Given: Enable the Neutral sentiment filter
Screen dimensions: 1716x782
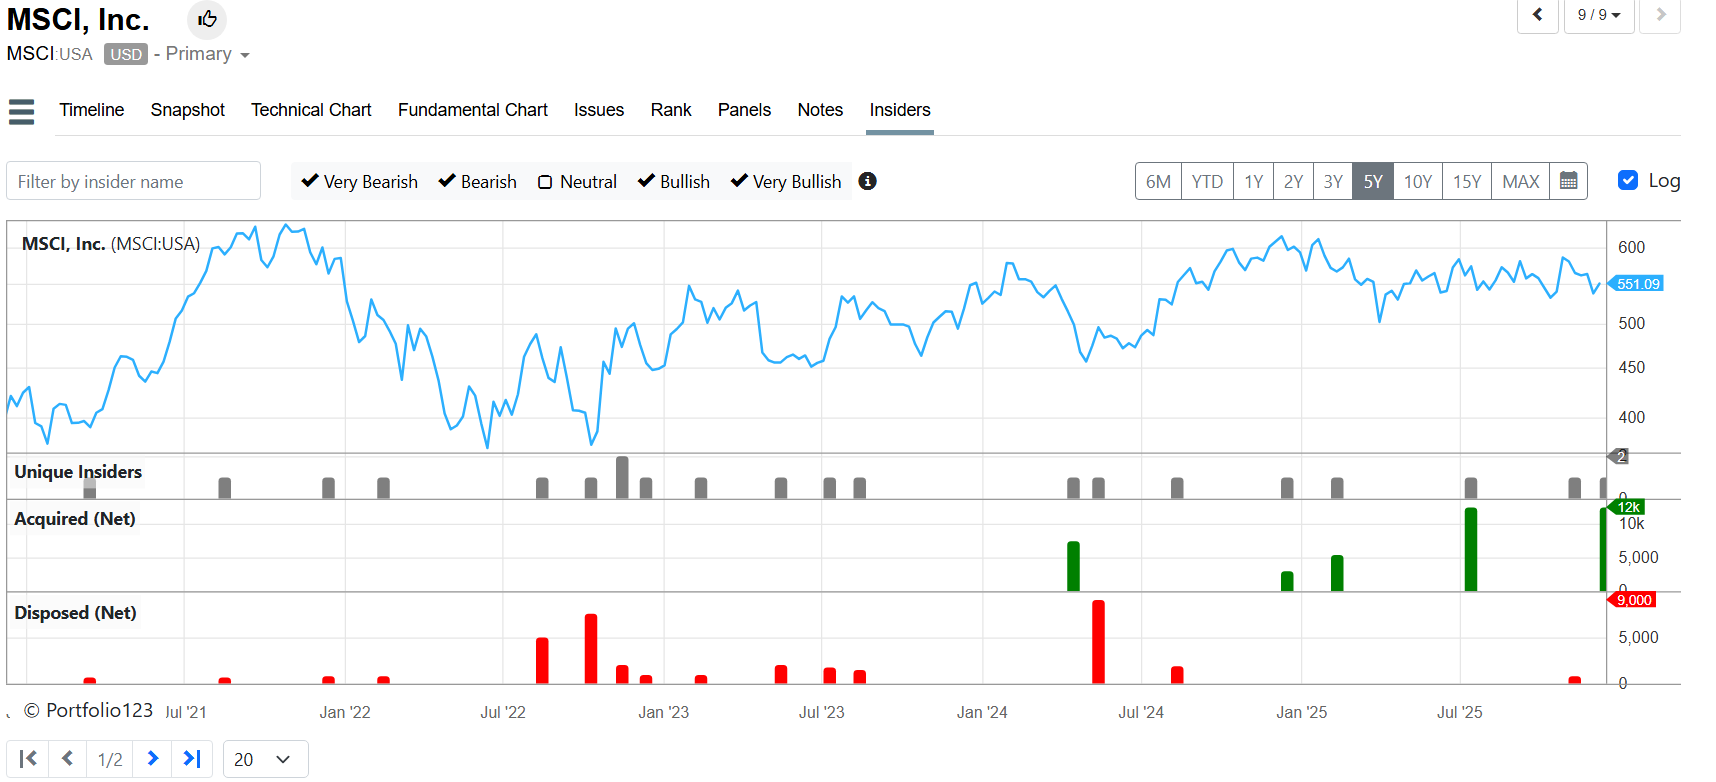Looking at the screenshot, I should pos(545,182).
